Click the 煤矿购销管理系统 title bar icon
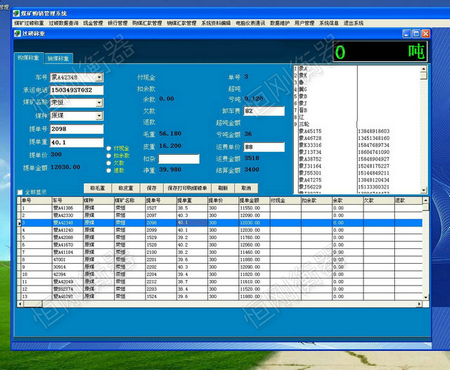 (16, 13)
